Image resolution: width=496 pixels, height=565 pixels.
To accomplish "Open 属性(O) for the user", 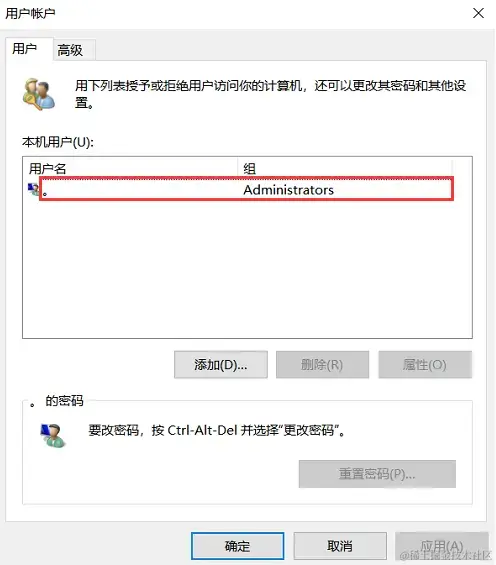I will (425, 365).
